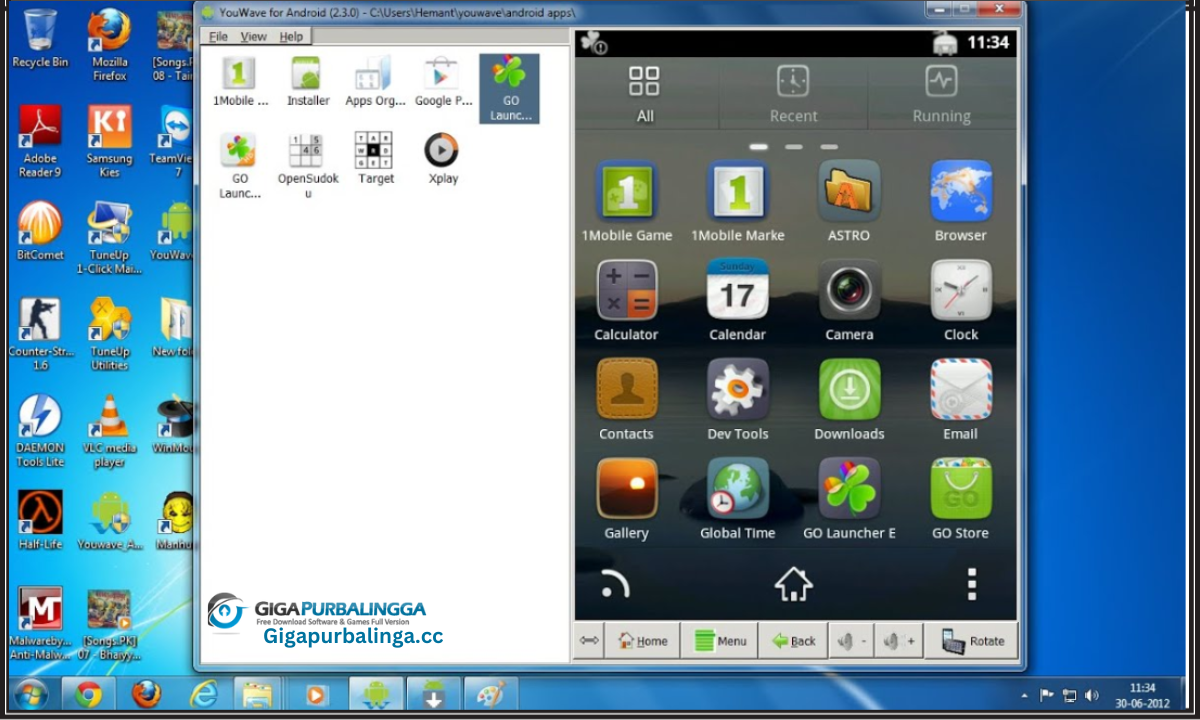Go to the second drawer page indicator
This screenshot has width=1200, height=720.
pyautogui.click(x=794, y=146)
